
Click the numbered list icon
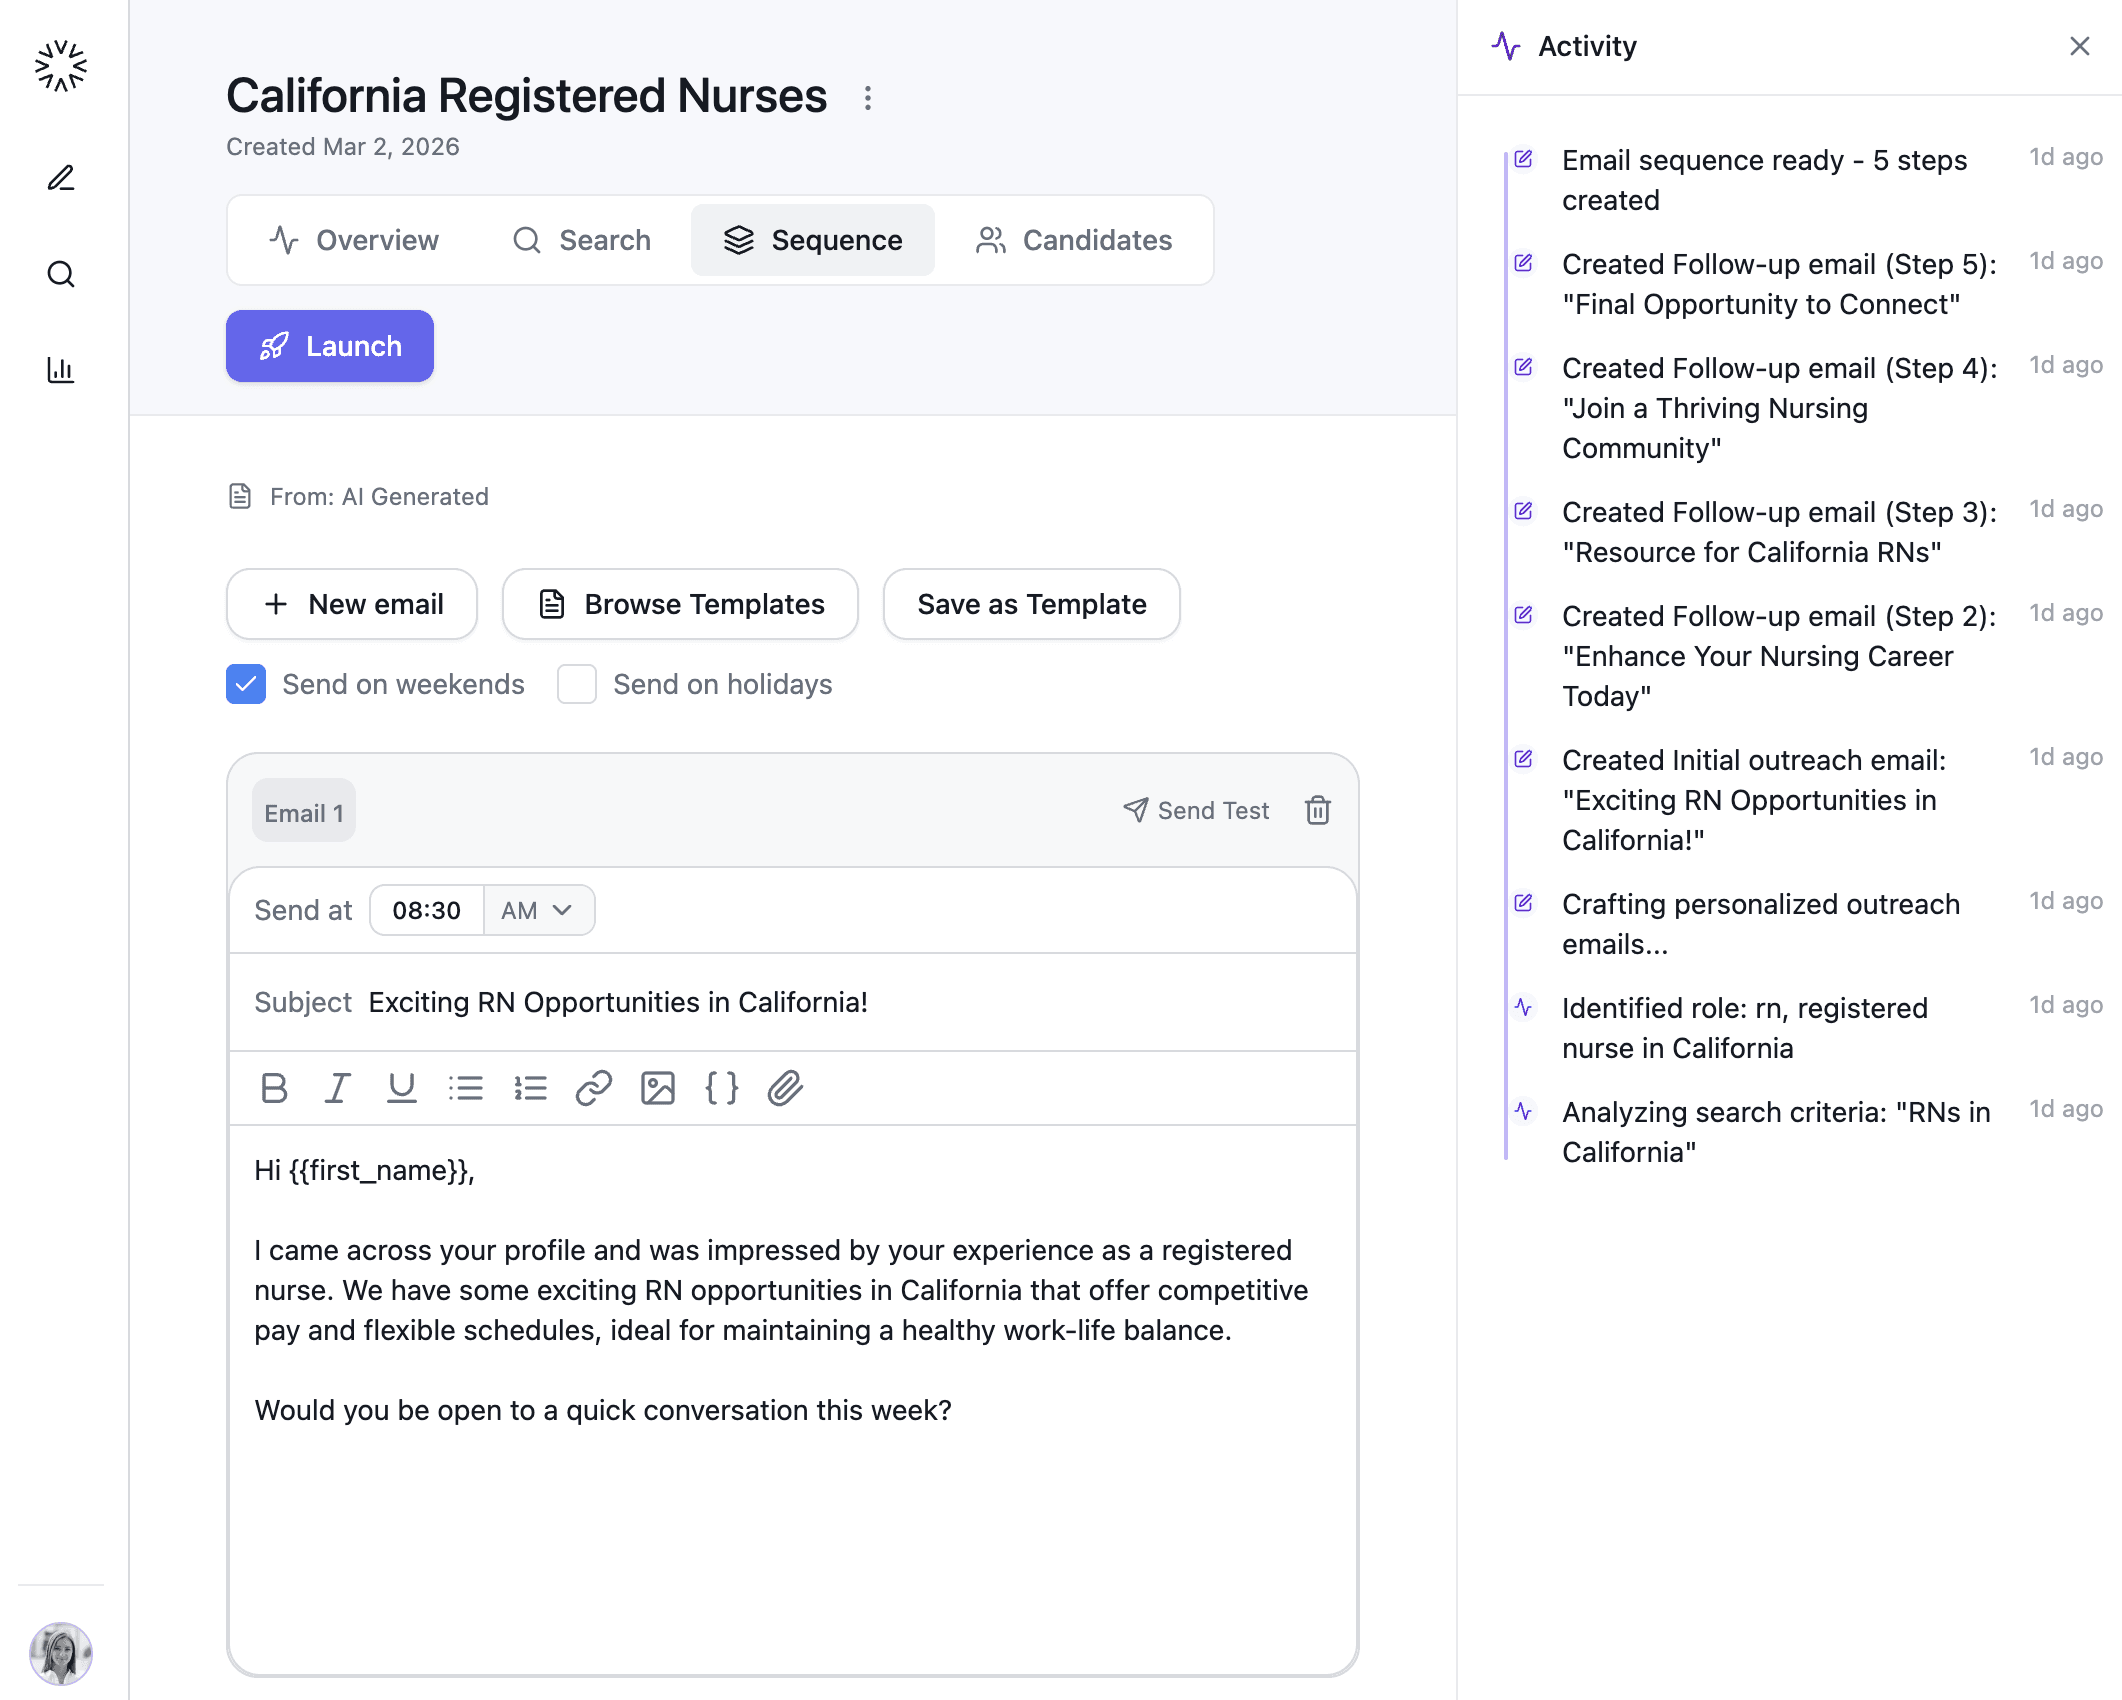tap(530, 1088)
